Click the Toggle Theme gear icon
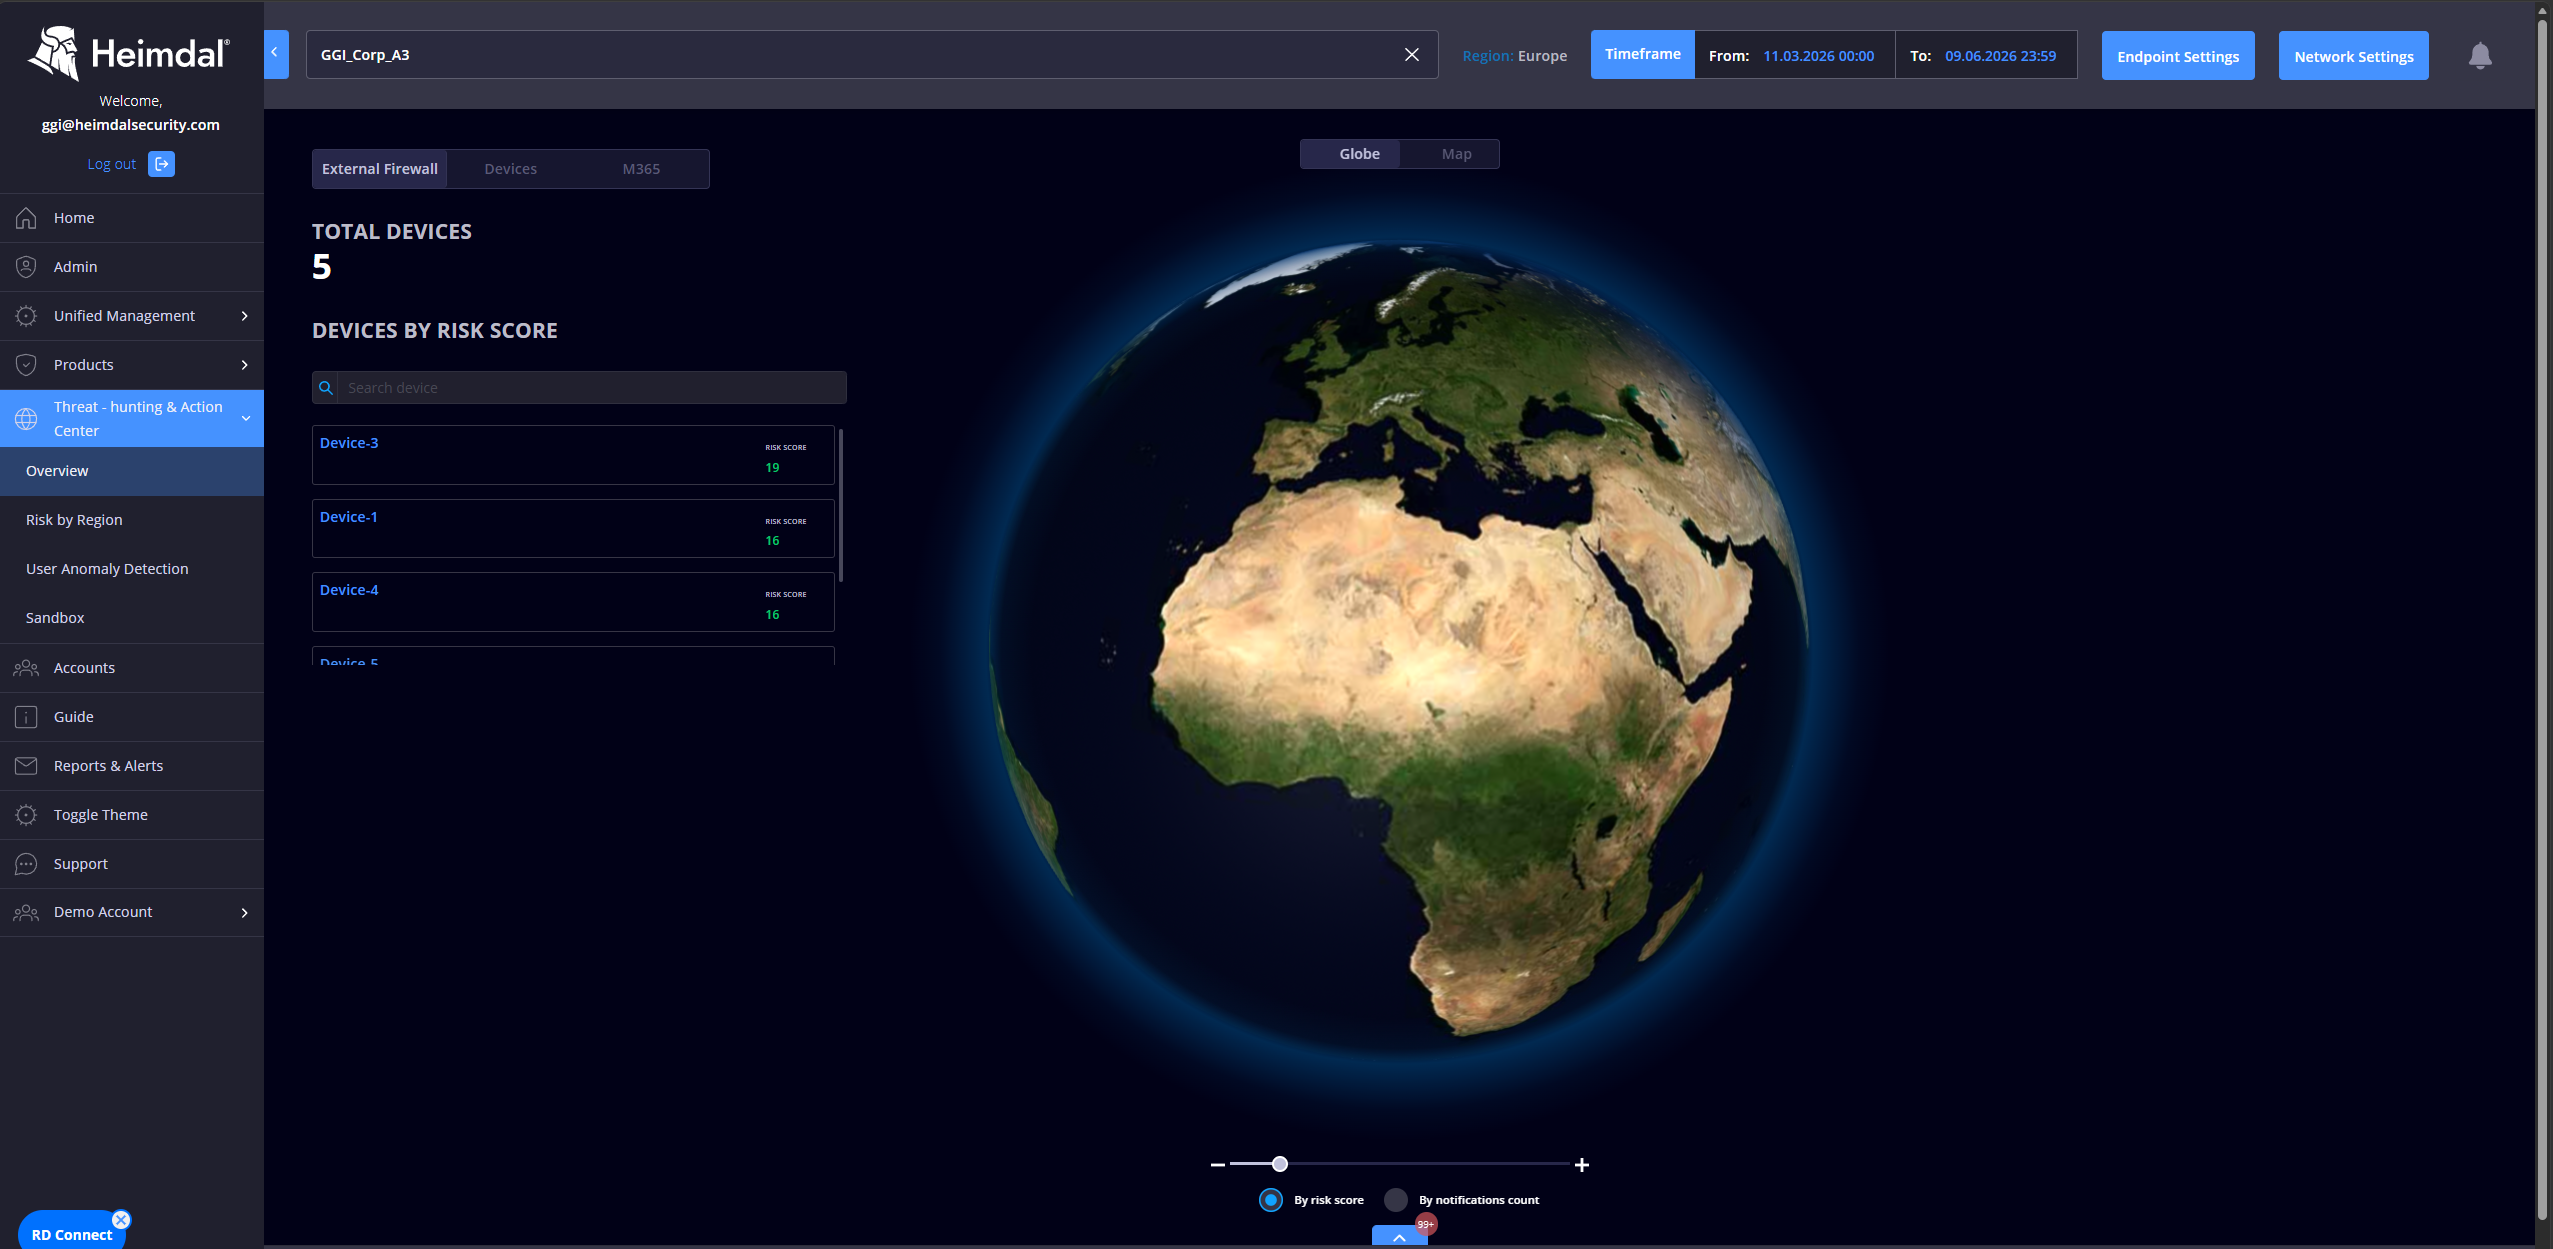The image size is (2553, 1249). (x=26, y=815)
